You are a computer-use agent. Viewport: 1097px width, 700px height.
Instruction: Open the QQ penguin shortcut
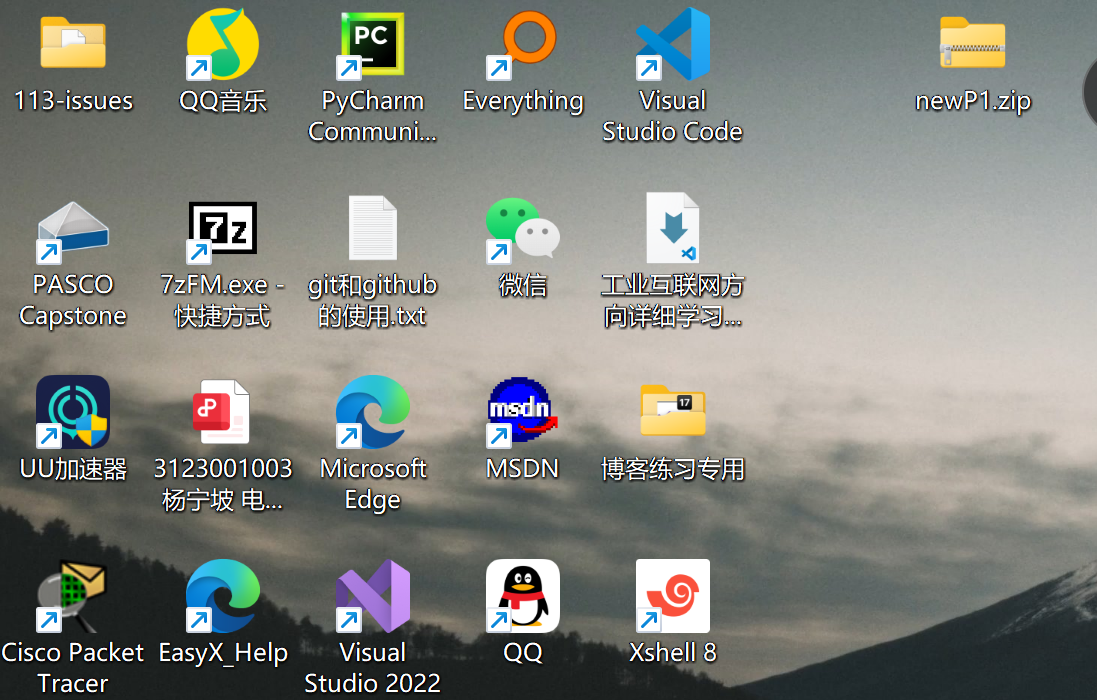(x=523, y=596)
